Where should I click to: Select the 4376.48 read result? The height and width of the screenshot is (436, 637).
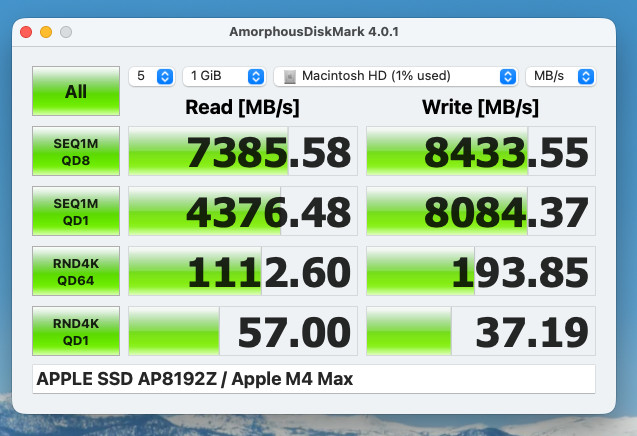243,211
